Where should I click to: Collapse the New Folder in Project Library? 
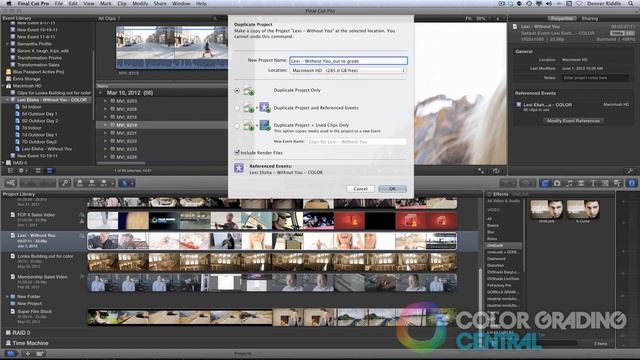pos(7,296)
